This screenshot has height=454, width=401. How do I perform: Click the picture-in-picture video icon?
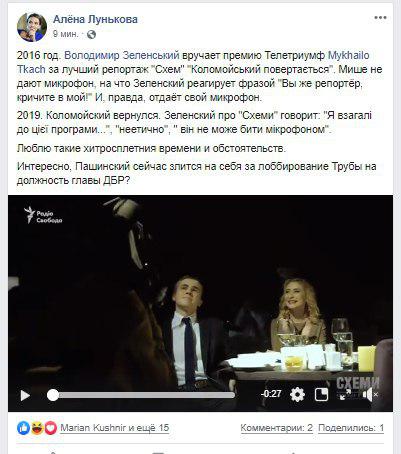tap(321, 395)
